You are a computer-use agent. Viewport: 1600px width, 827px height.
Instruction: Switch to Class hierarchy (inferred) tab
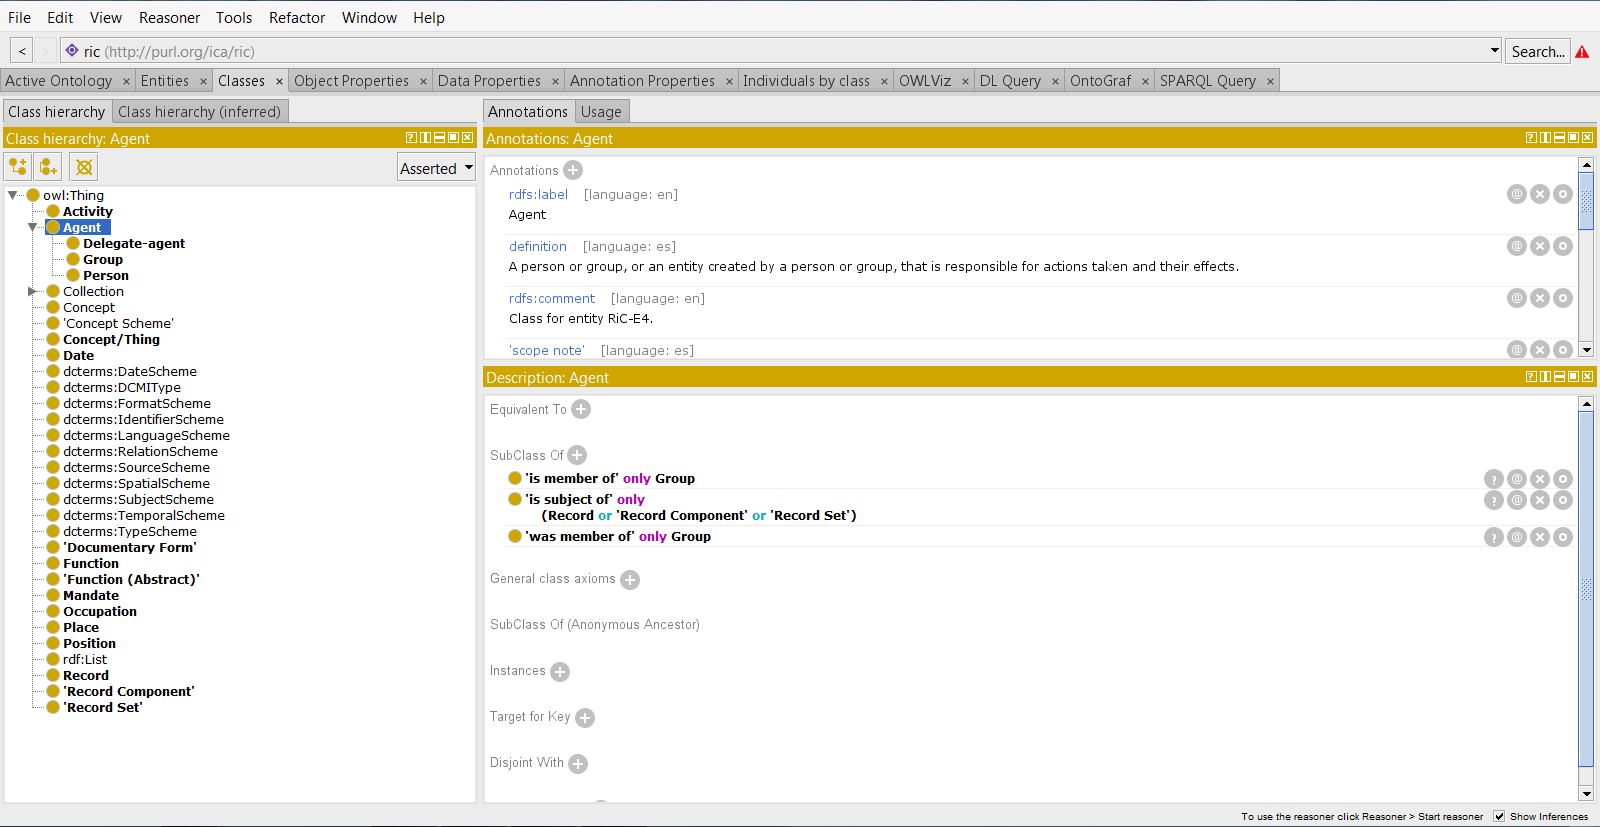click(x=199, y=112)
